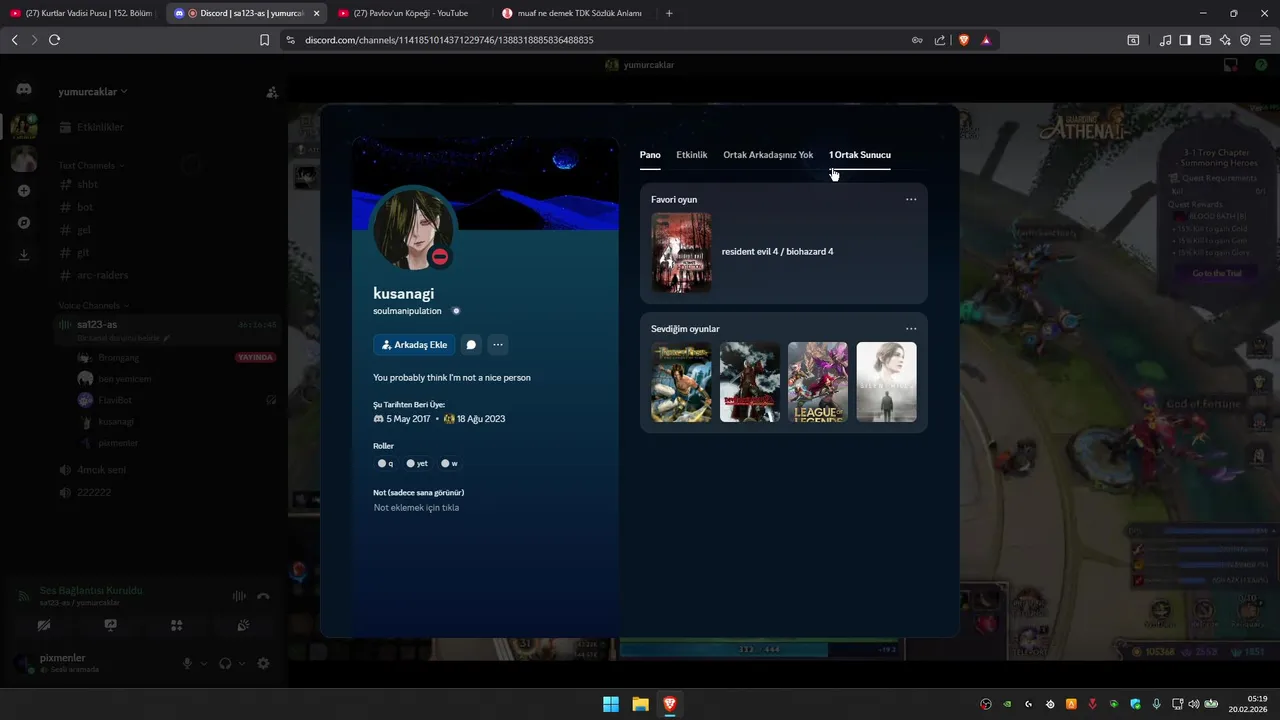Screen dimensions: 1280x720
Task: Open the Ortak Arkadaşınız Yok tab
Action: [768, 155]
